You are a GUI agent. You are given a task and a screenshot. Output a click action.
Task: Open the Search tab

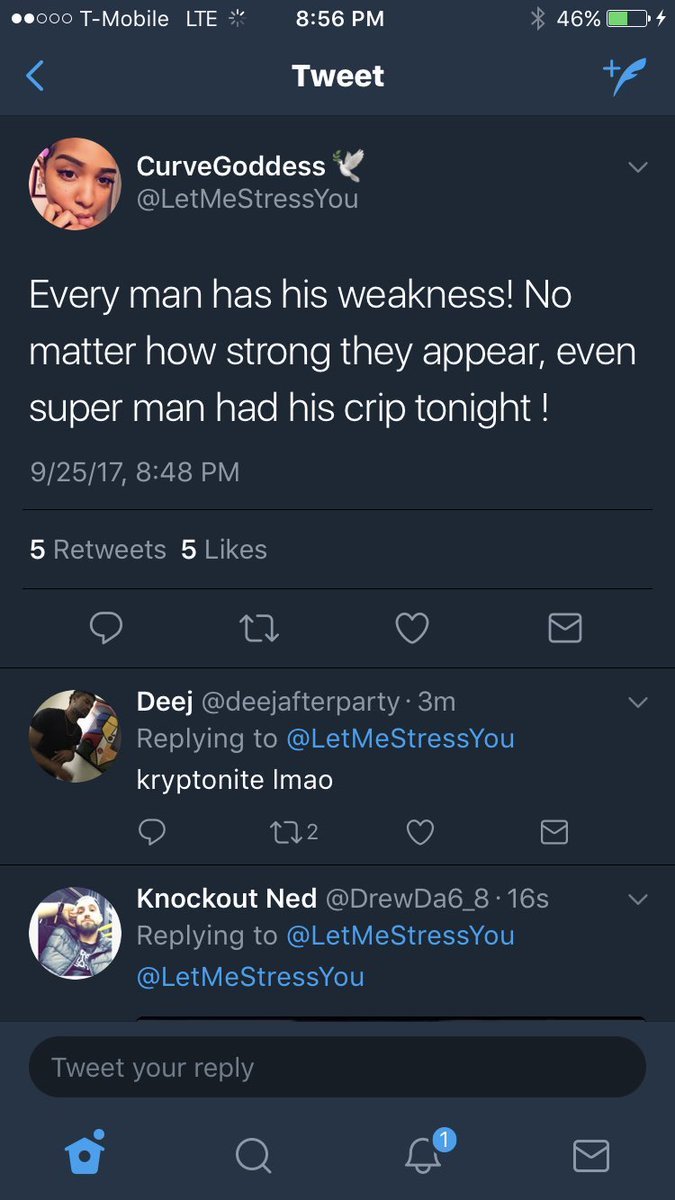253,1155
